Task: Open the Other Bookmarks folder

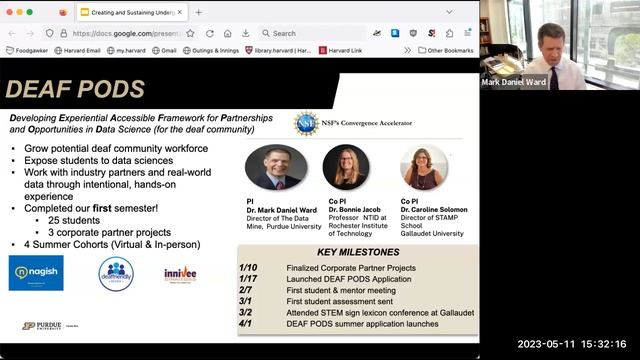Action: [446, 51]
